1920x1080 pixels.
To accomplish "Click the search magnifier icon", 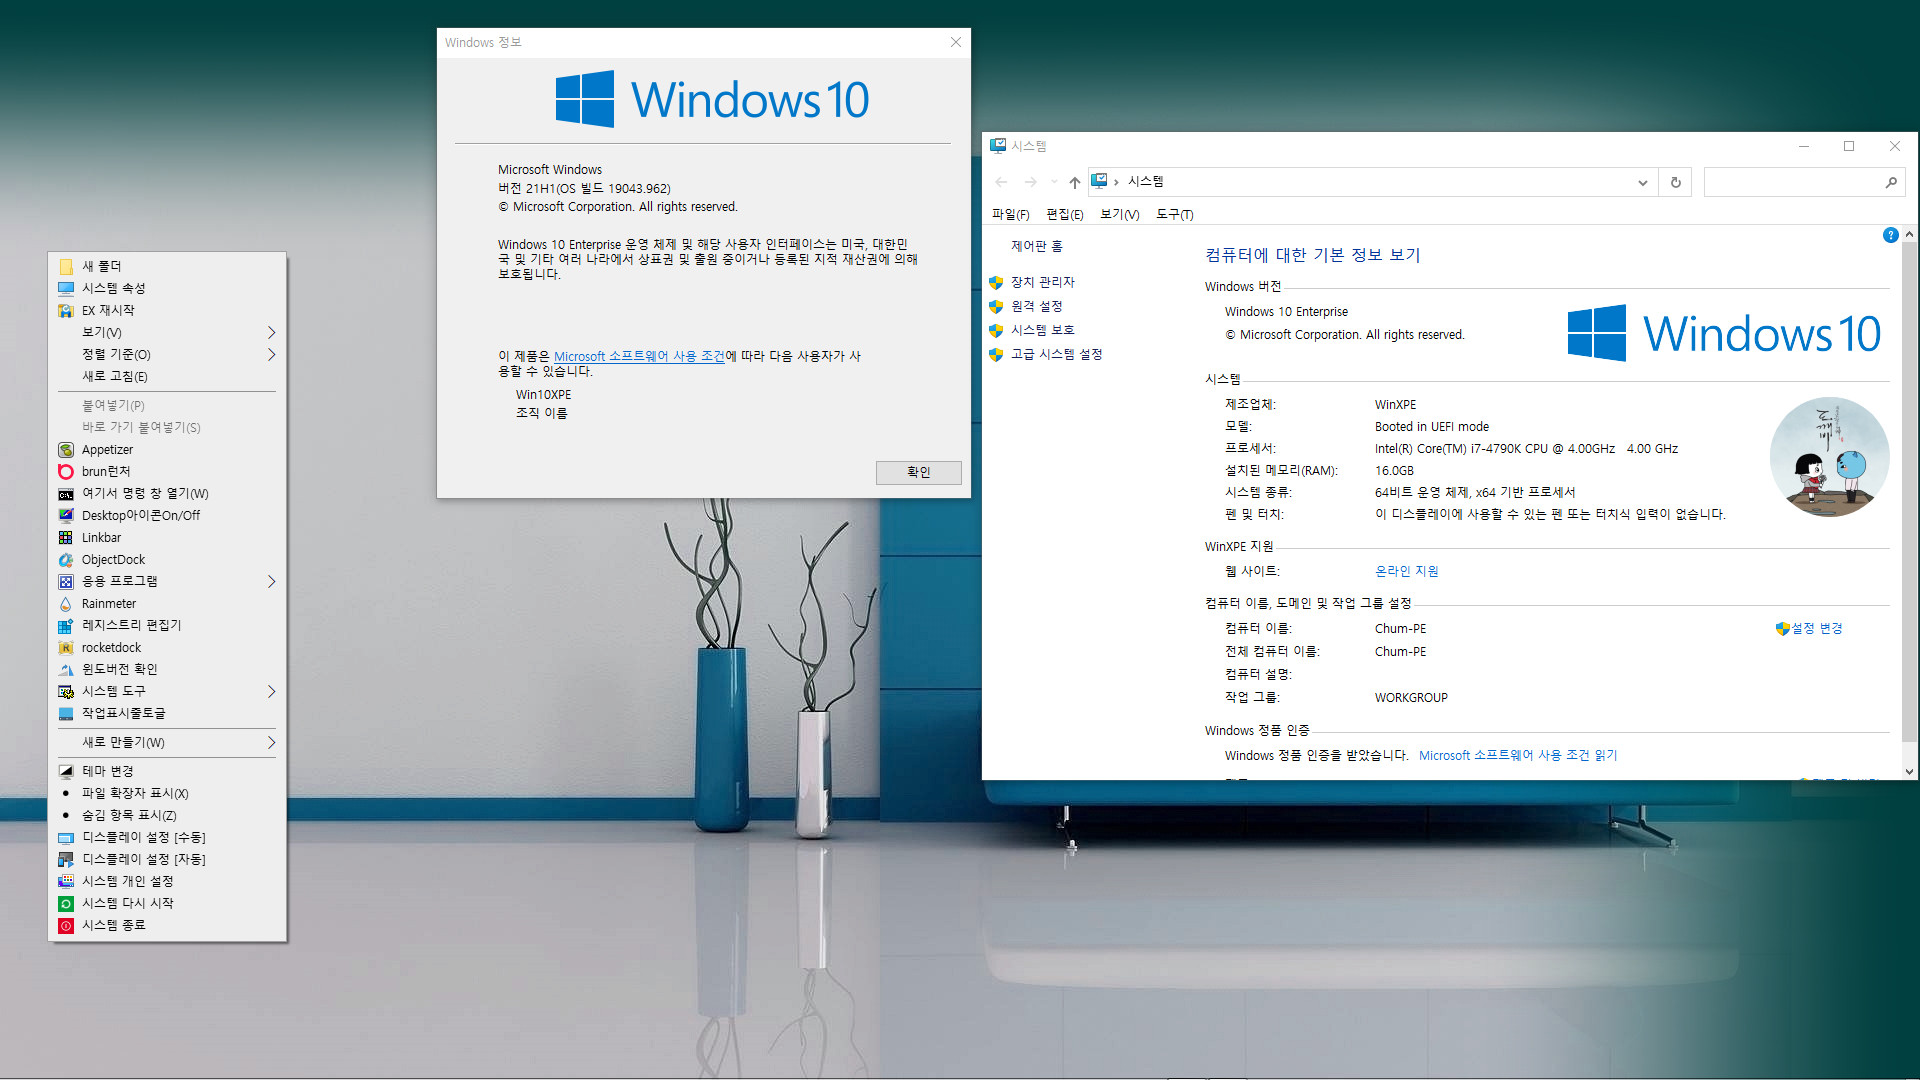I will [1891, 182].
